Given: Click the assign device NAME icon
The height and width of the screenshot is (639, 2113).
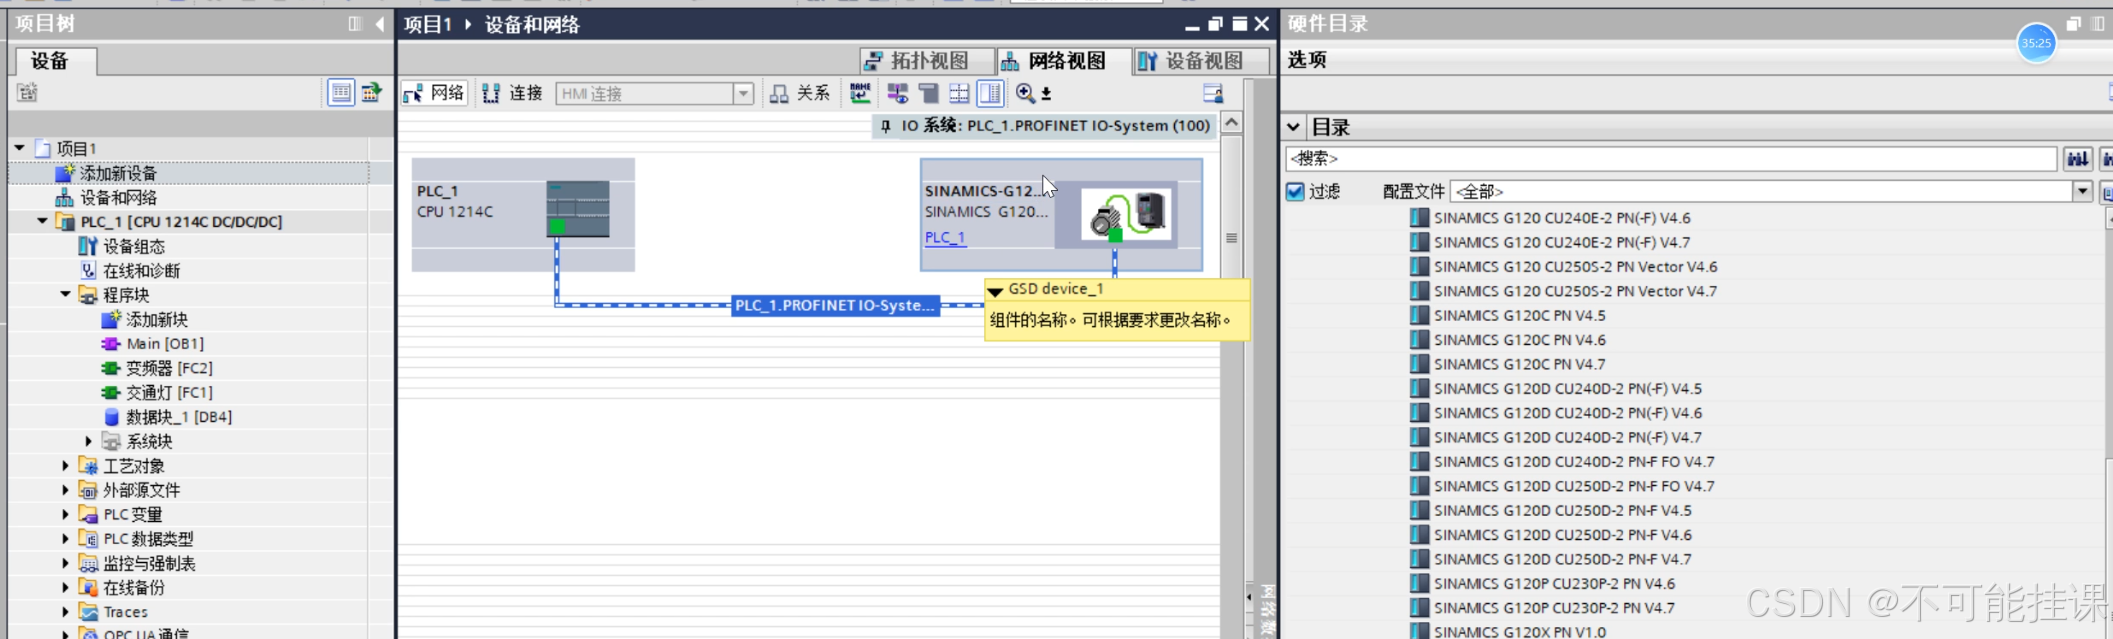Looking at the screenshot, I should pos(860,93).
